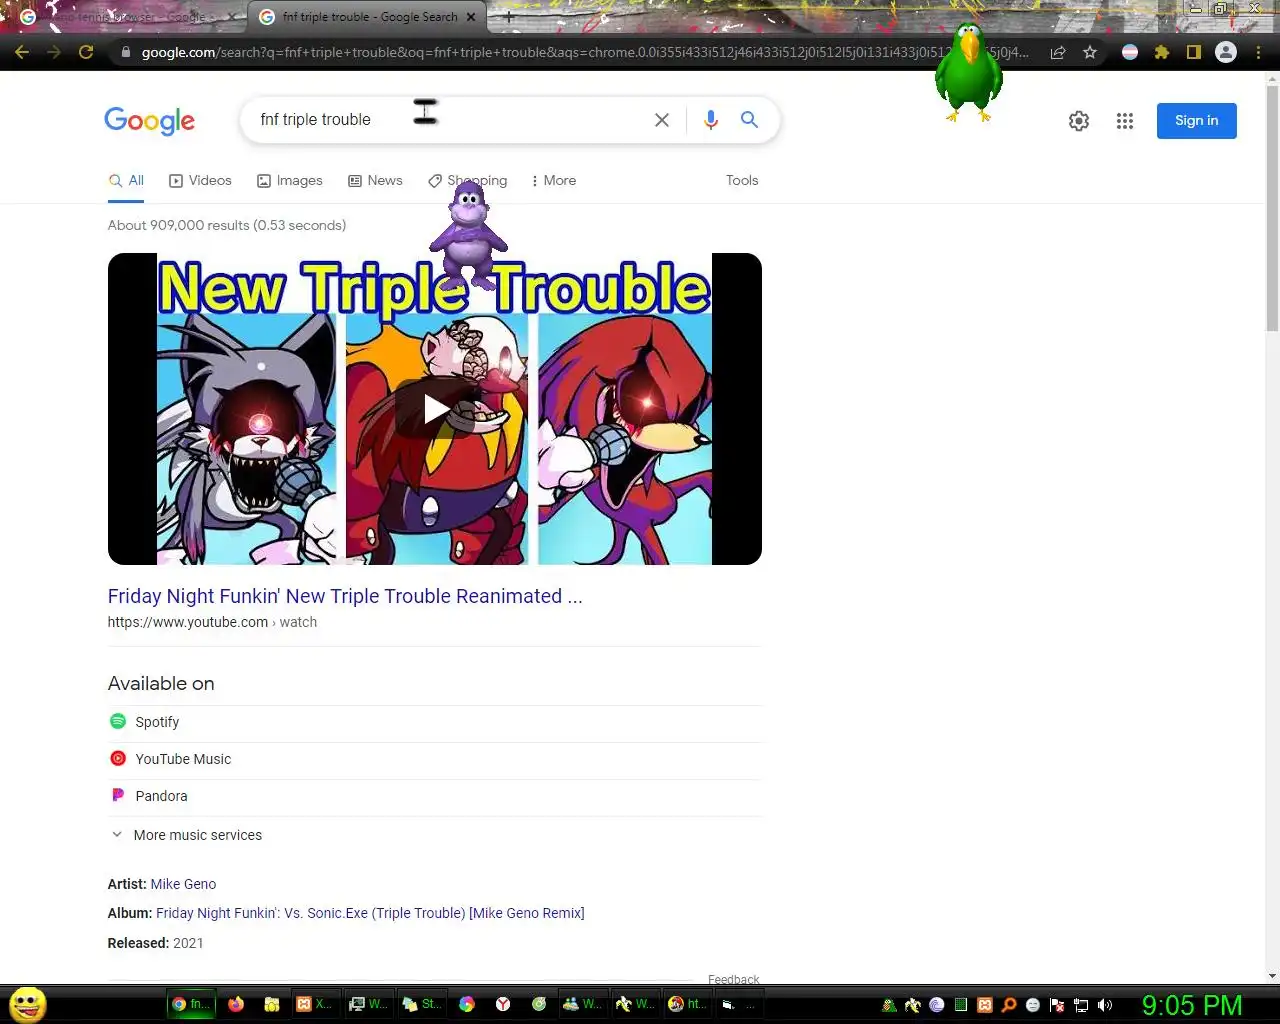Open the Vs. Sonic.Exe album link
The image size is (1280, 1024).
[x=370, y=913]
